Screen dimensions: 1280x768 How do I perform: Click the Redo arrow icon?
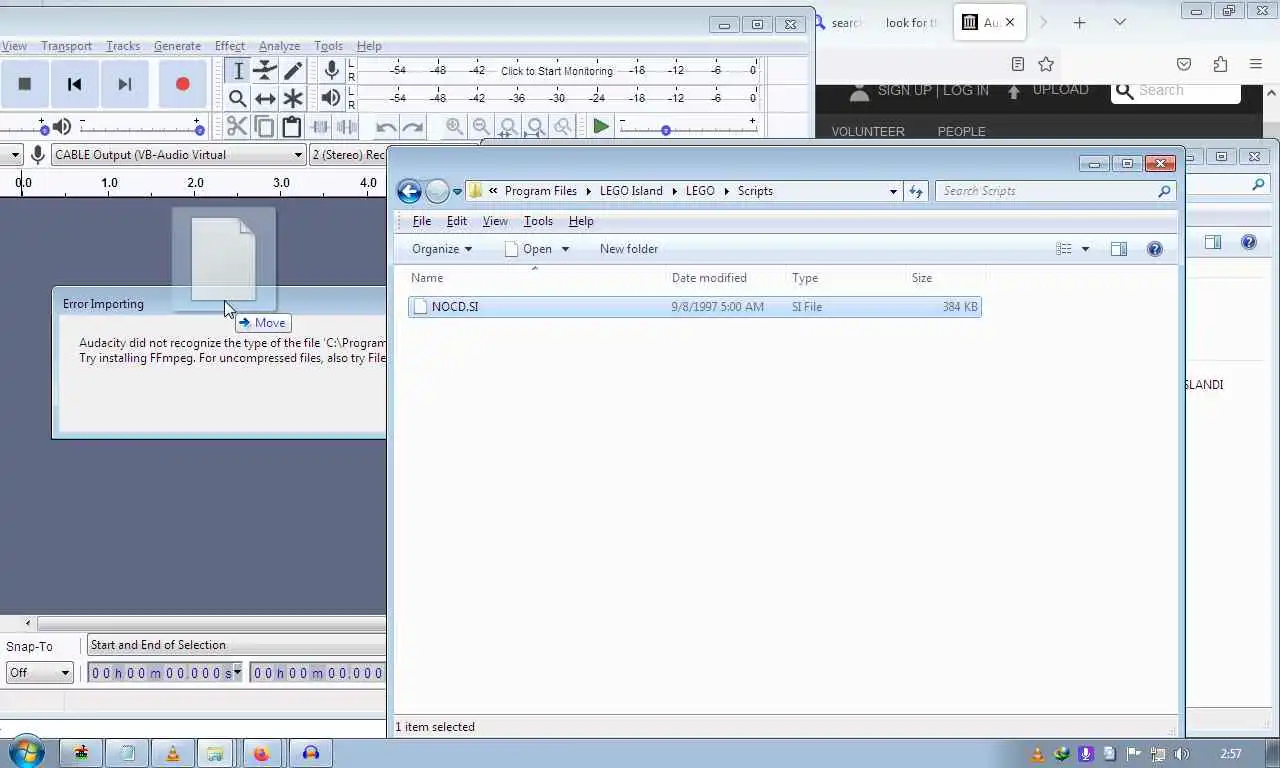(x=413, y=126)
